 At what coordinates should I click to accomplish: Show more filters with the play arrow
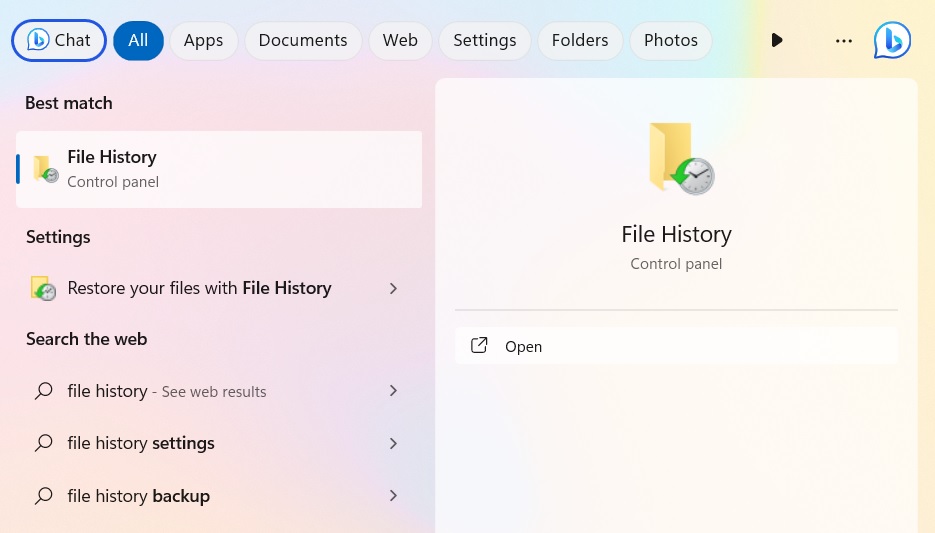776,40
